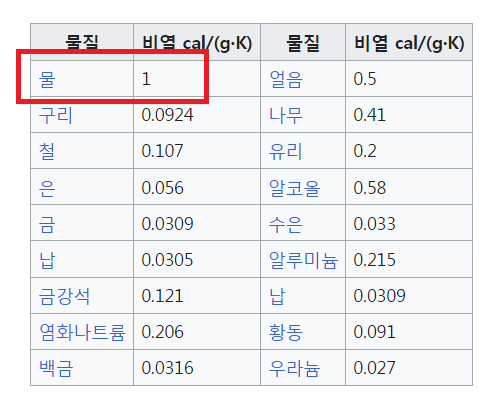
Task: Follow the 나무 link
Action: pyautogui.click(x=286, y=115)
